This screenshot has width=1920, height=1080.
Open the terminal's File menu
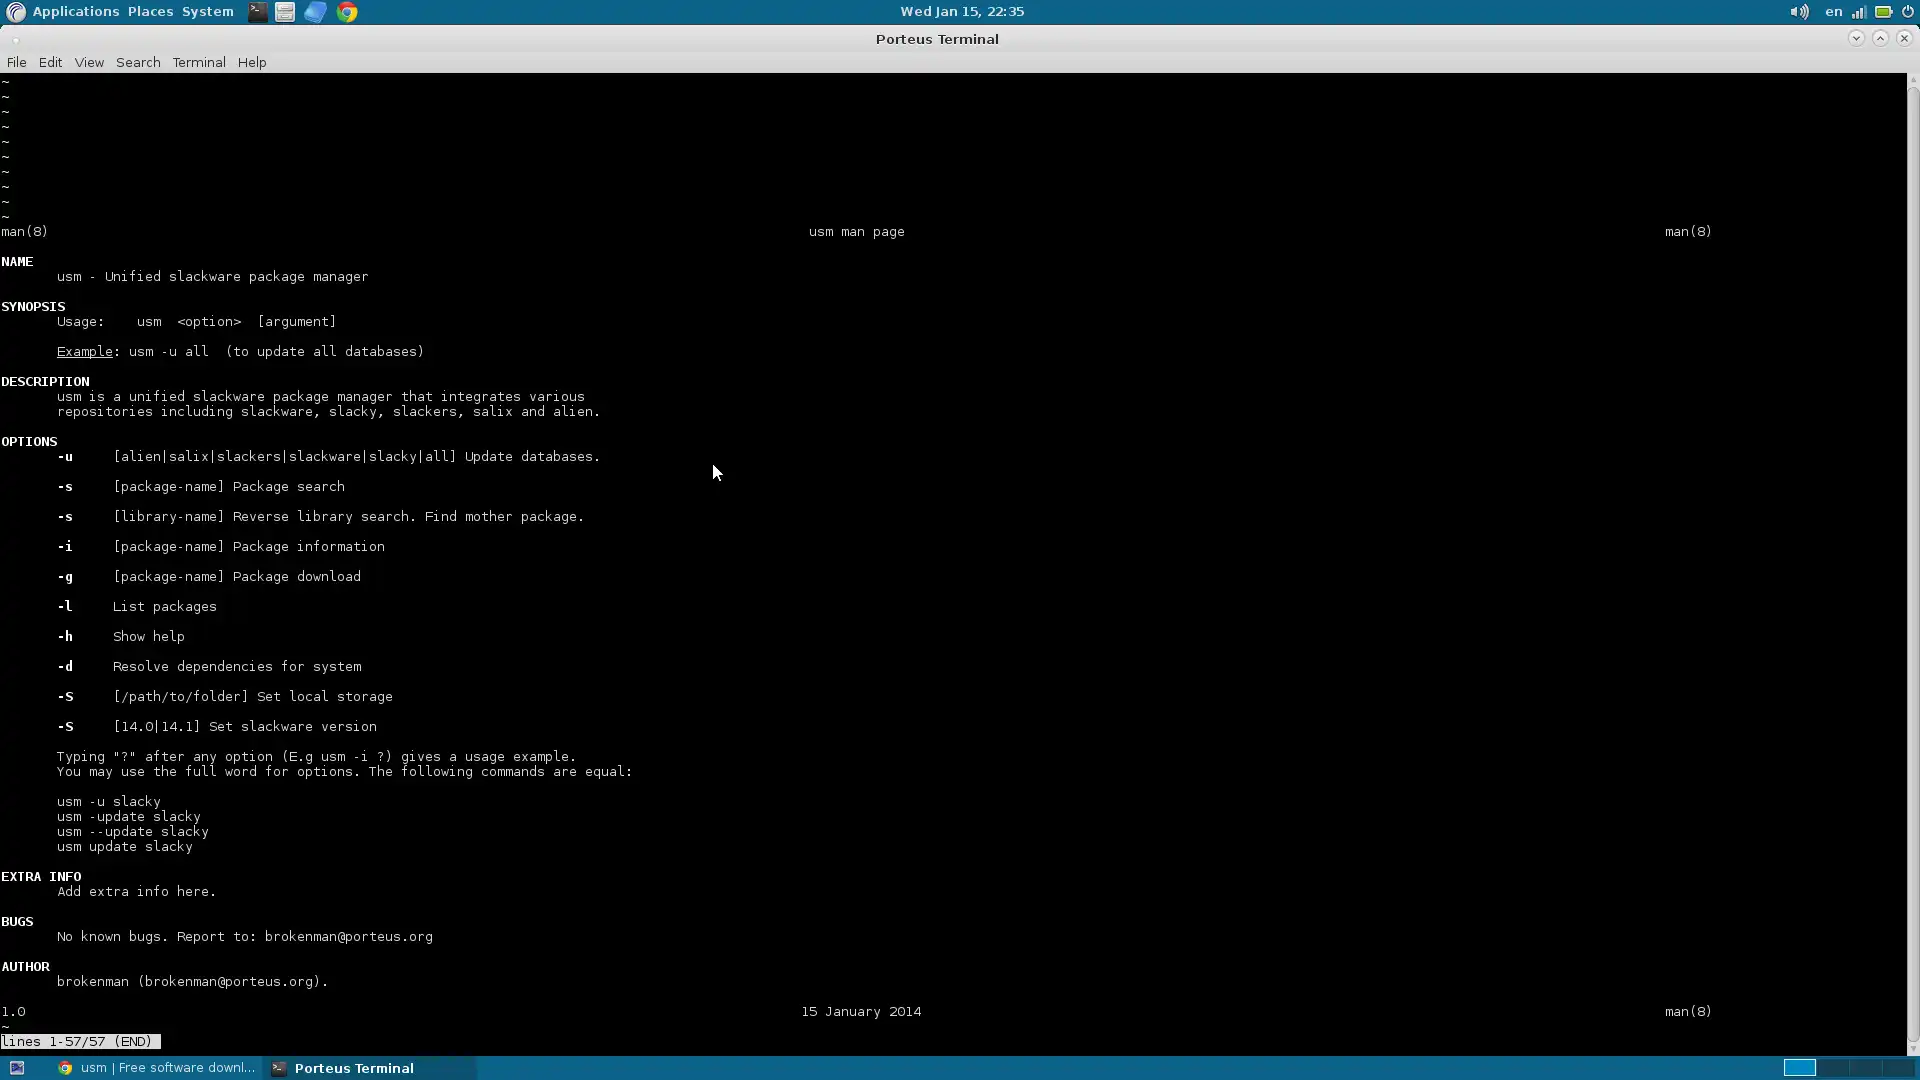(16, 62)
